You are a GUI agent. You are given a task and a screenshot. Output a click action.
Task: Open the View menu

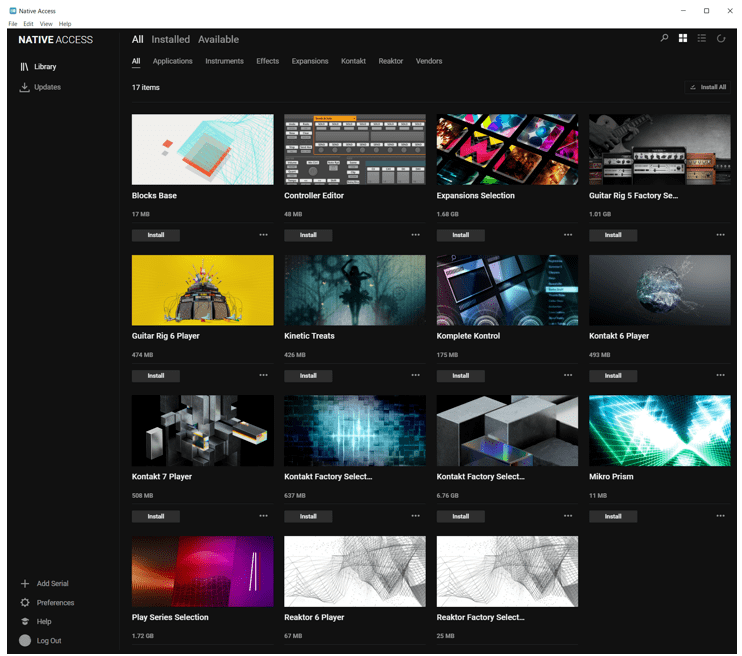[x=46, y=24]
